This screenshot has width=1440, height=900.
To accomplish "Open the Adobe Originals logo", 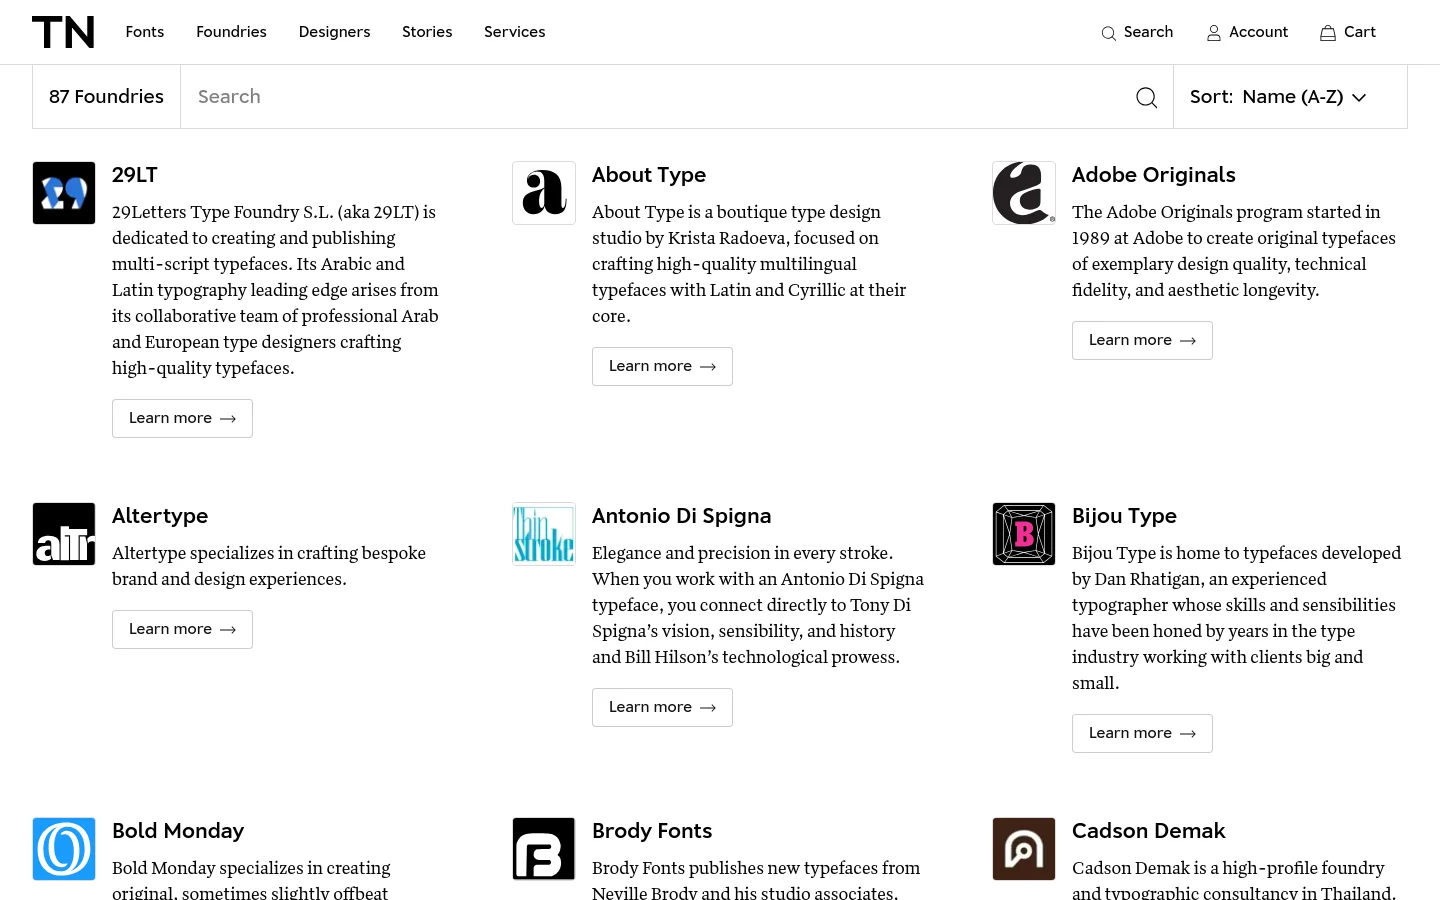I will point(1024,193).
